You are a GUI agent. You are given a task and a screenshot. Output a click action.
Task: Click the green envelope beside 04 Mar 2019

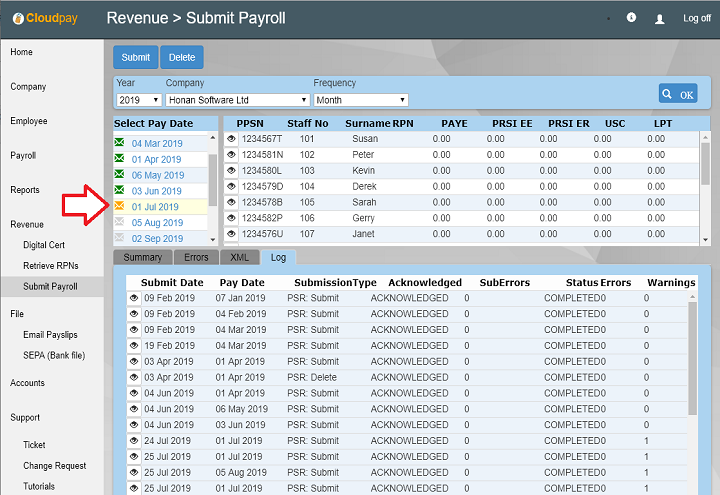[120, 143]
